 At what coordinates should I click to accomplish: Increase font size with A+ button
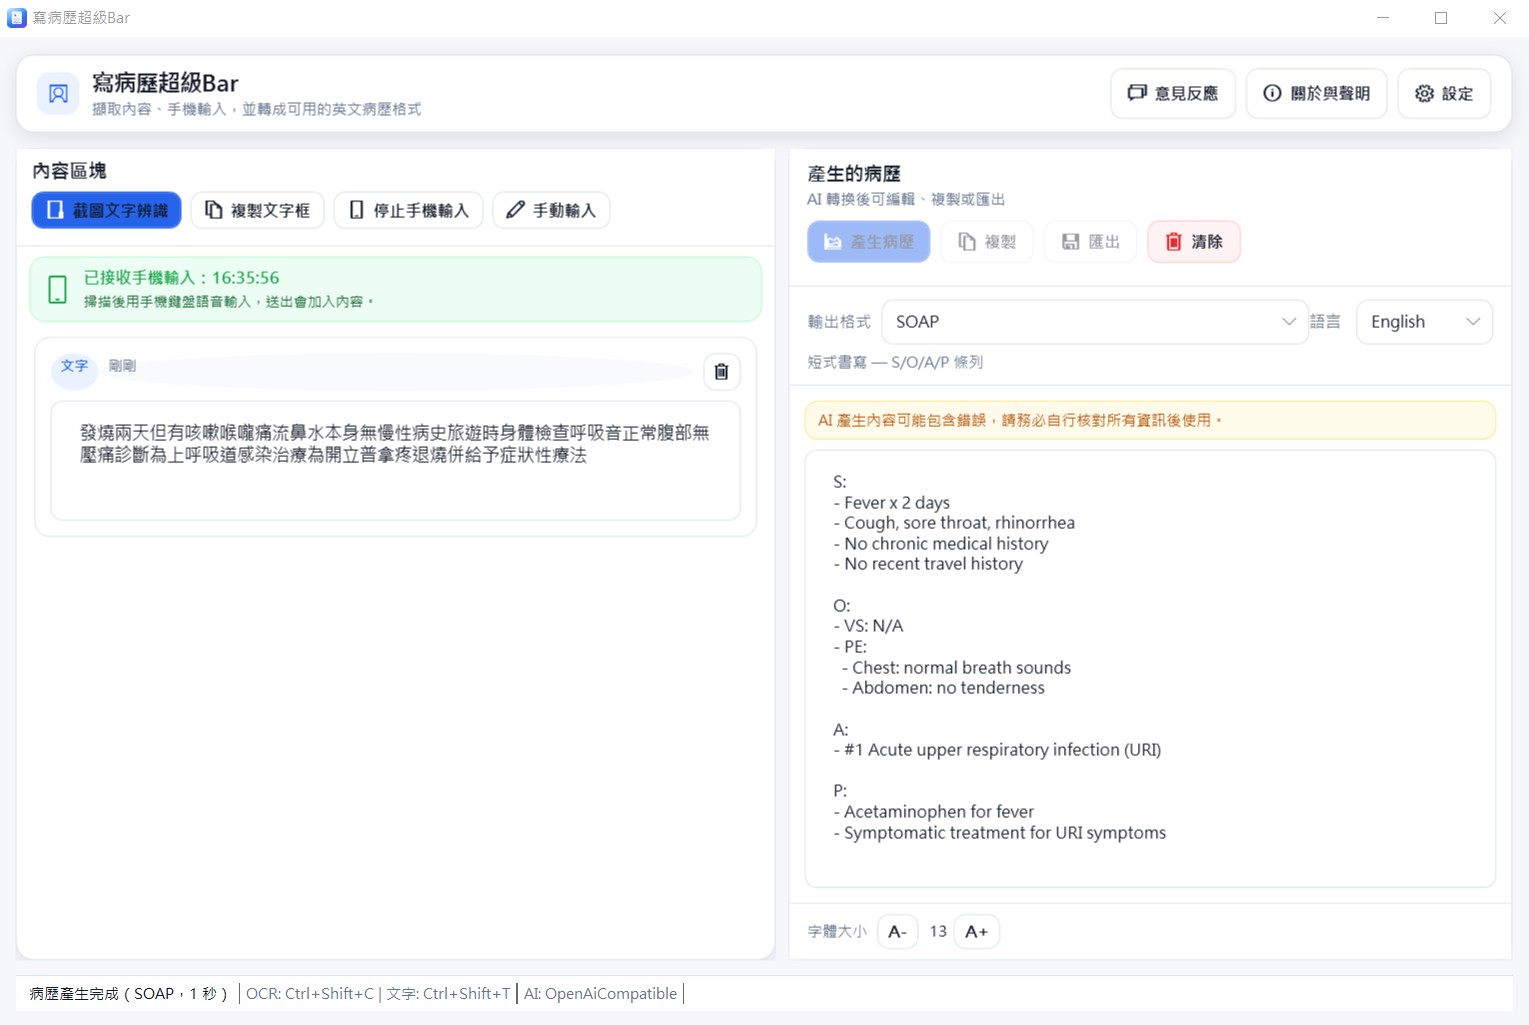click(976, 932)
